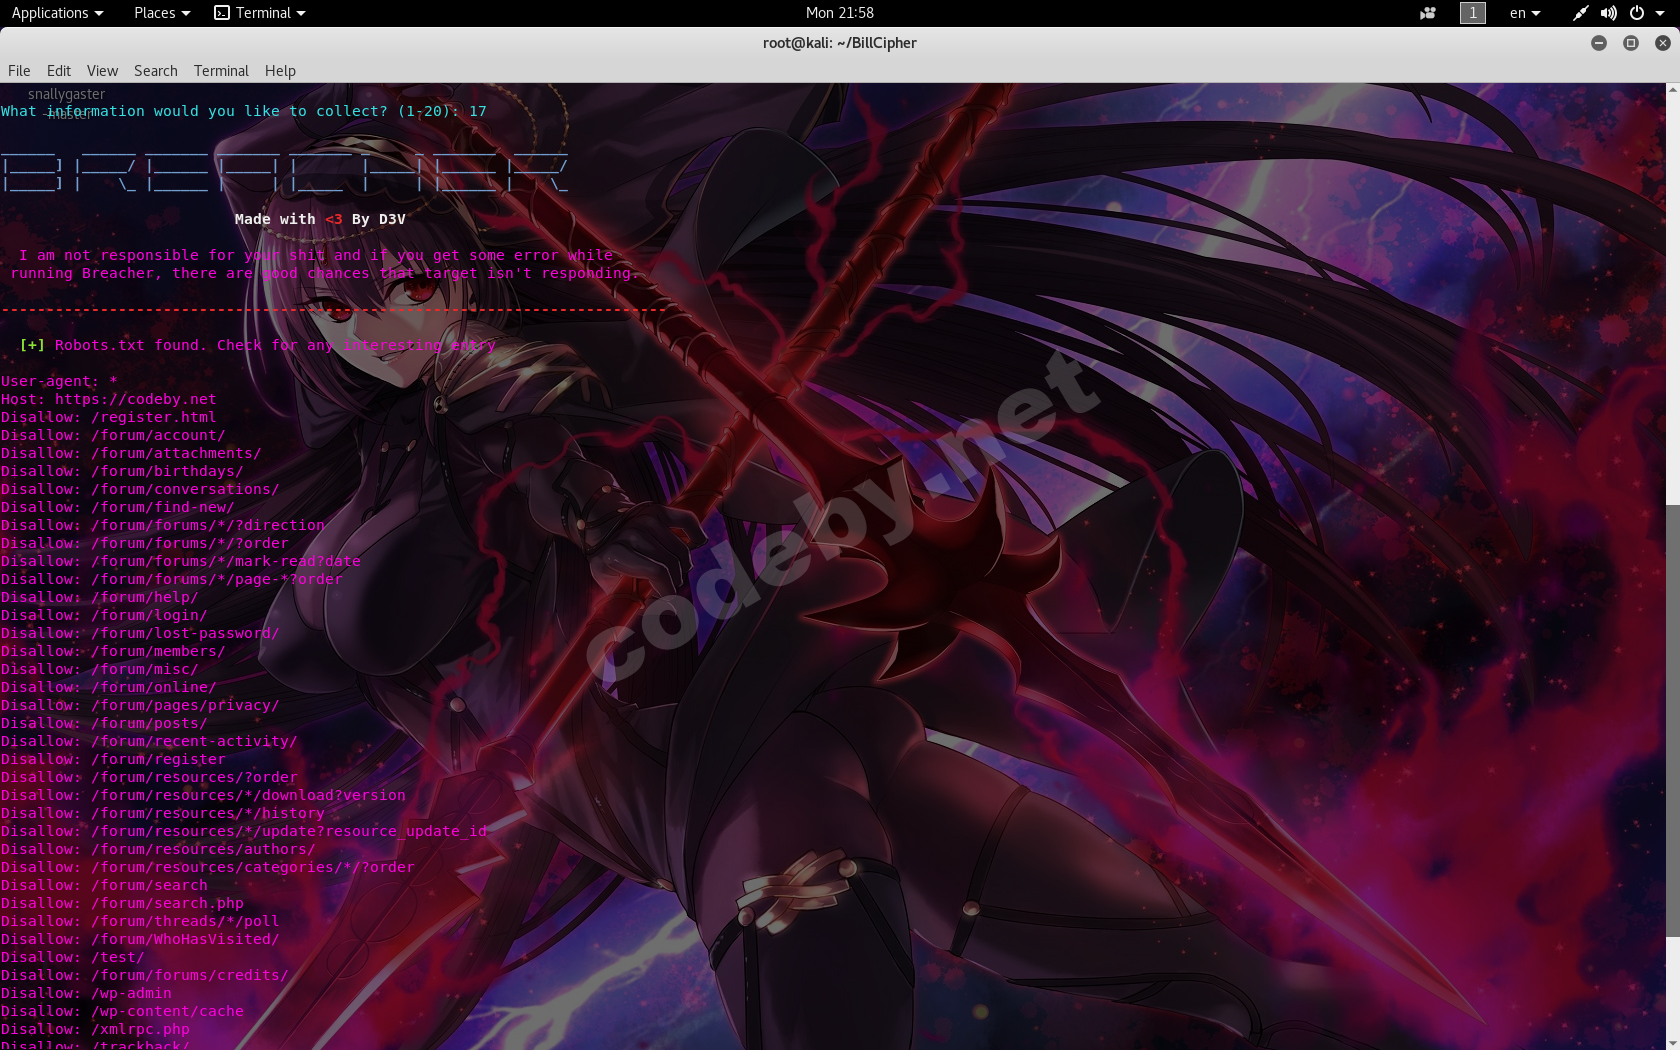Click the terminal scrollbar up arrow
Screen dimensions: 1680x1050
pos(1672,90)
